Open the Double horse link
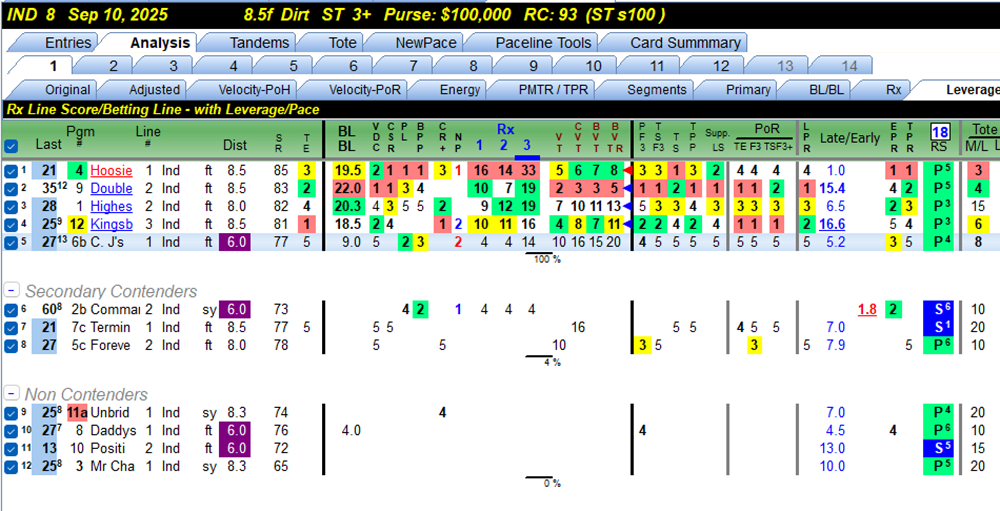This screenshot has width=1000, height=511. click(112, 188)
